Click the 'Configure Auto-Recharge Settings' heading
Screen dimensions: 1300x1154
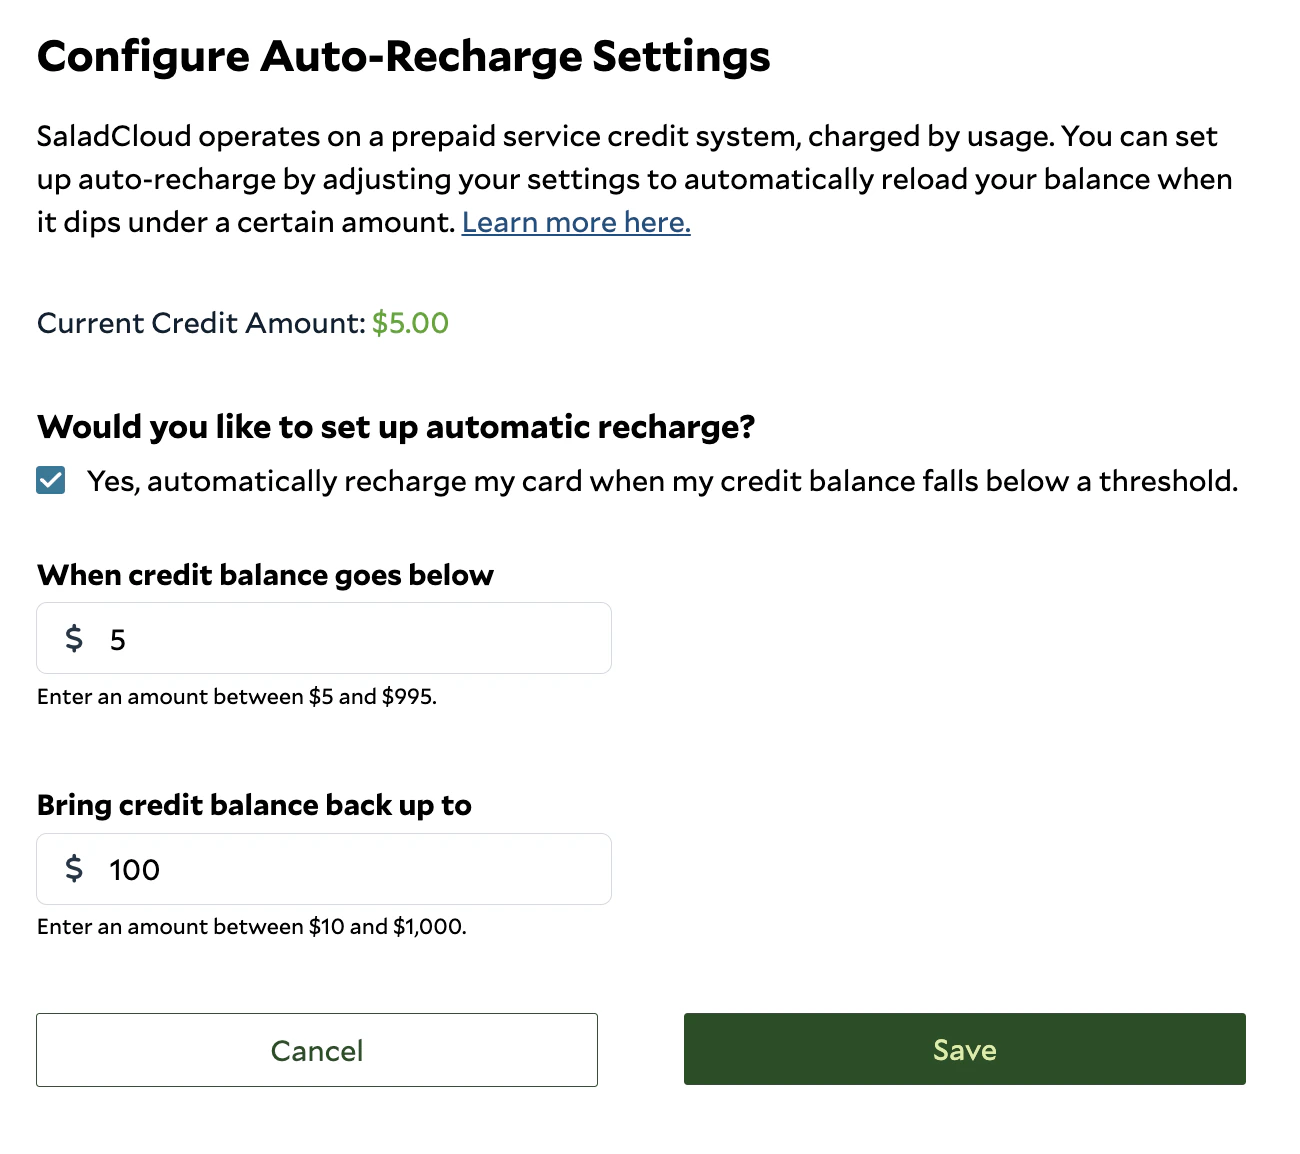pyautogui.click(x=404, y=57)
